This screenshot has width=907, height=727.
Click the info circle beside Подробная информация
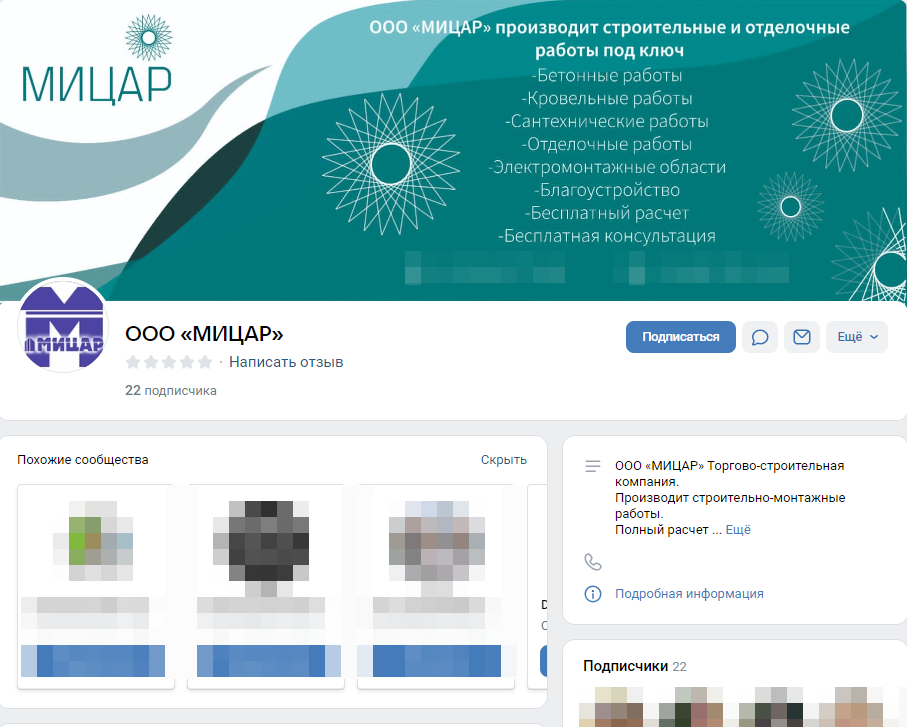tap(592, 593)
